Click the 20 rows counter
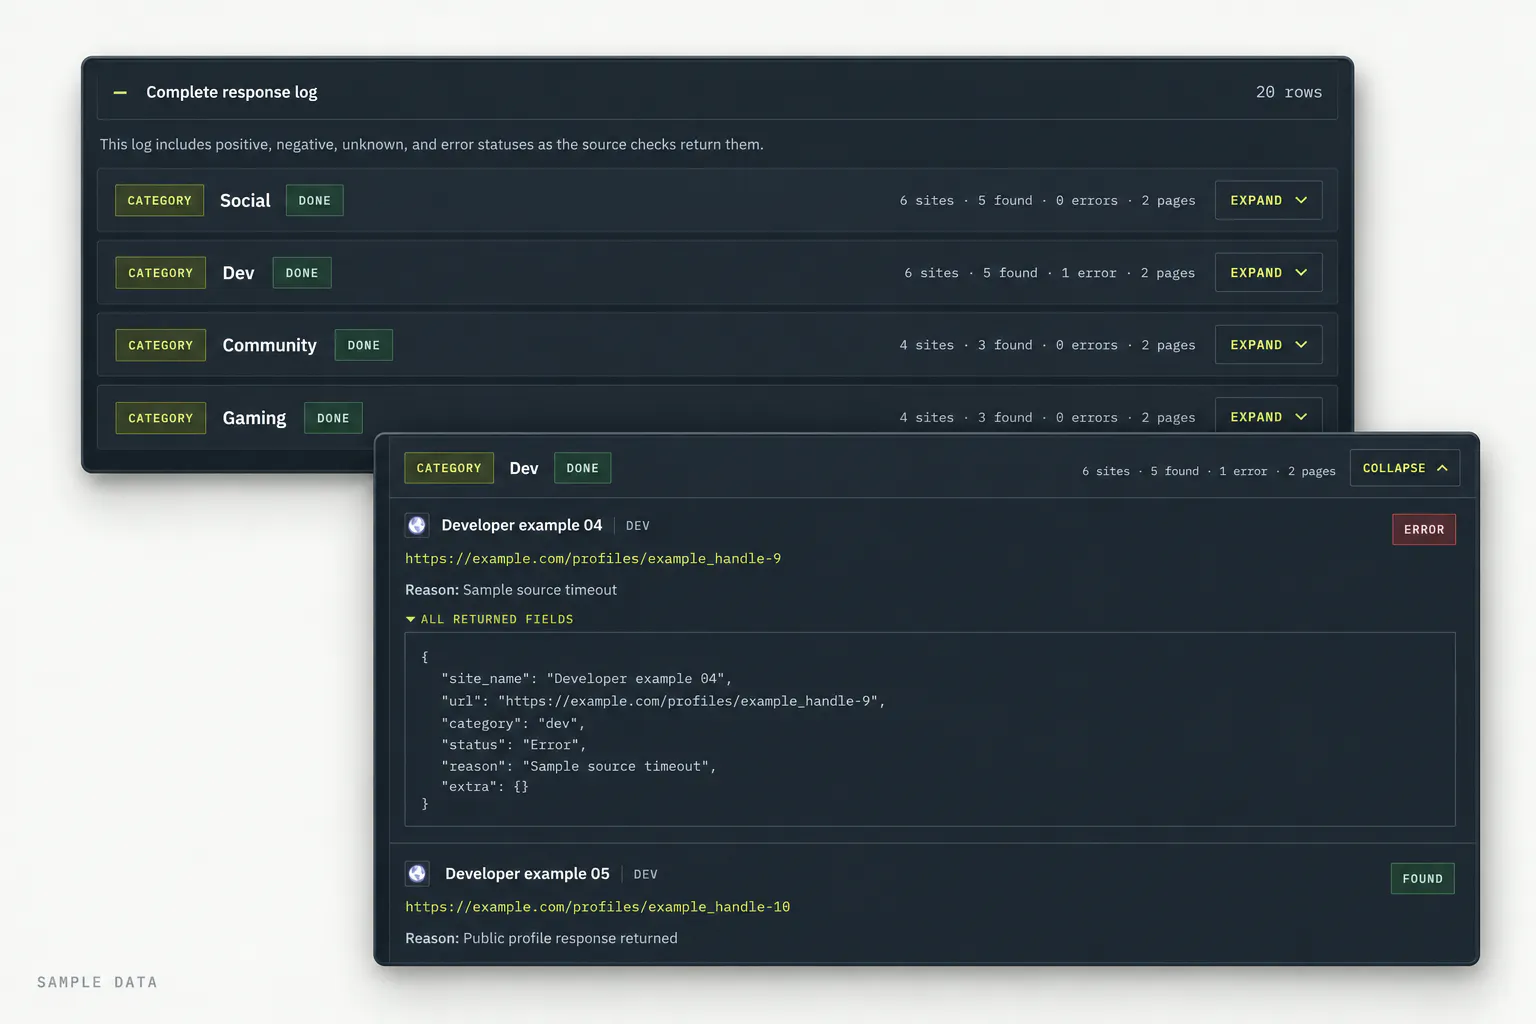 coord(1289,92)
